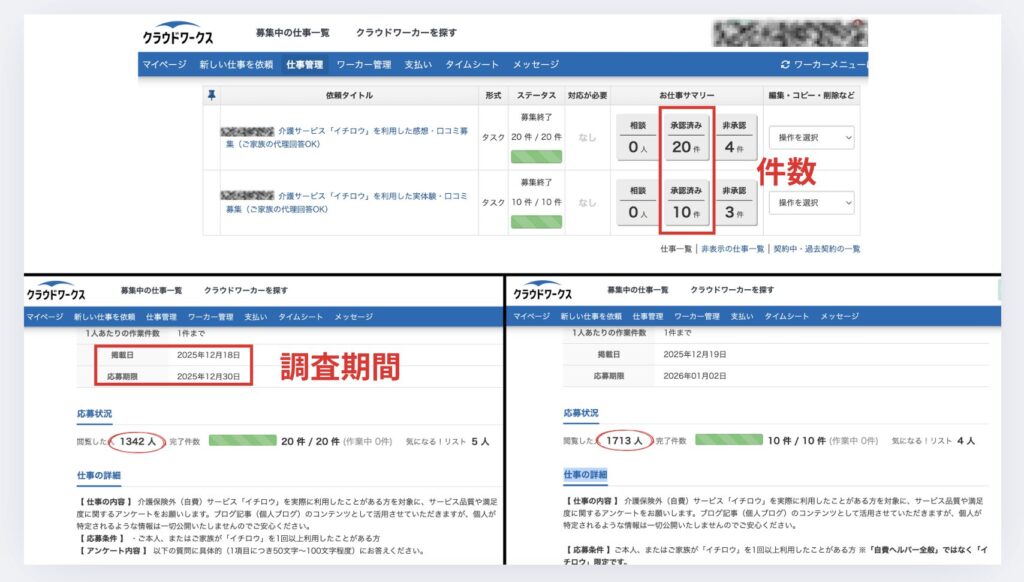Click the 承認済み 20件 counter
Viewport: 1024px width, 582px height.
[x=685, y=137]
